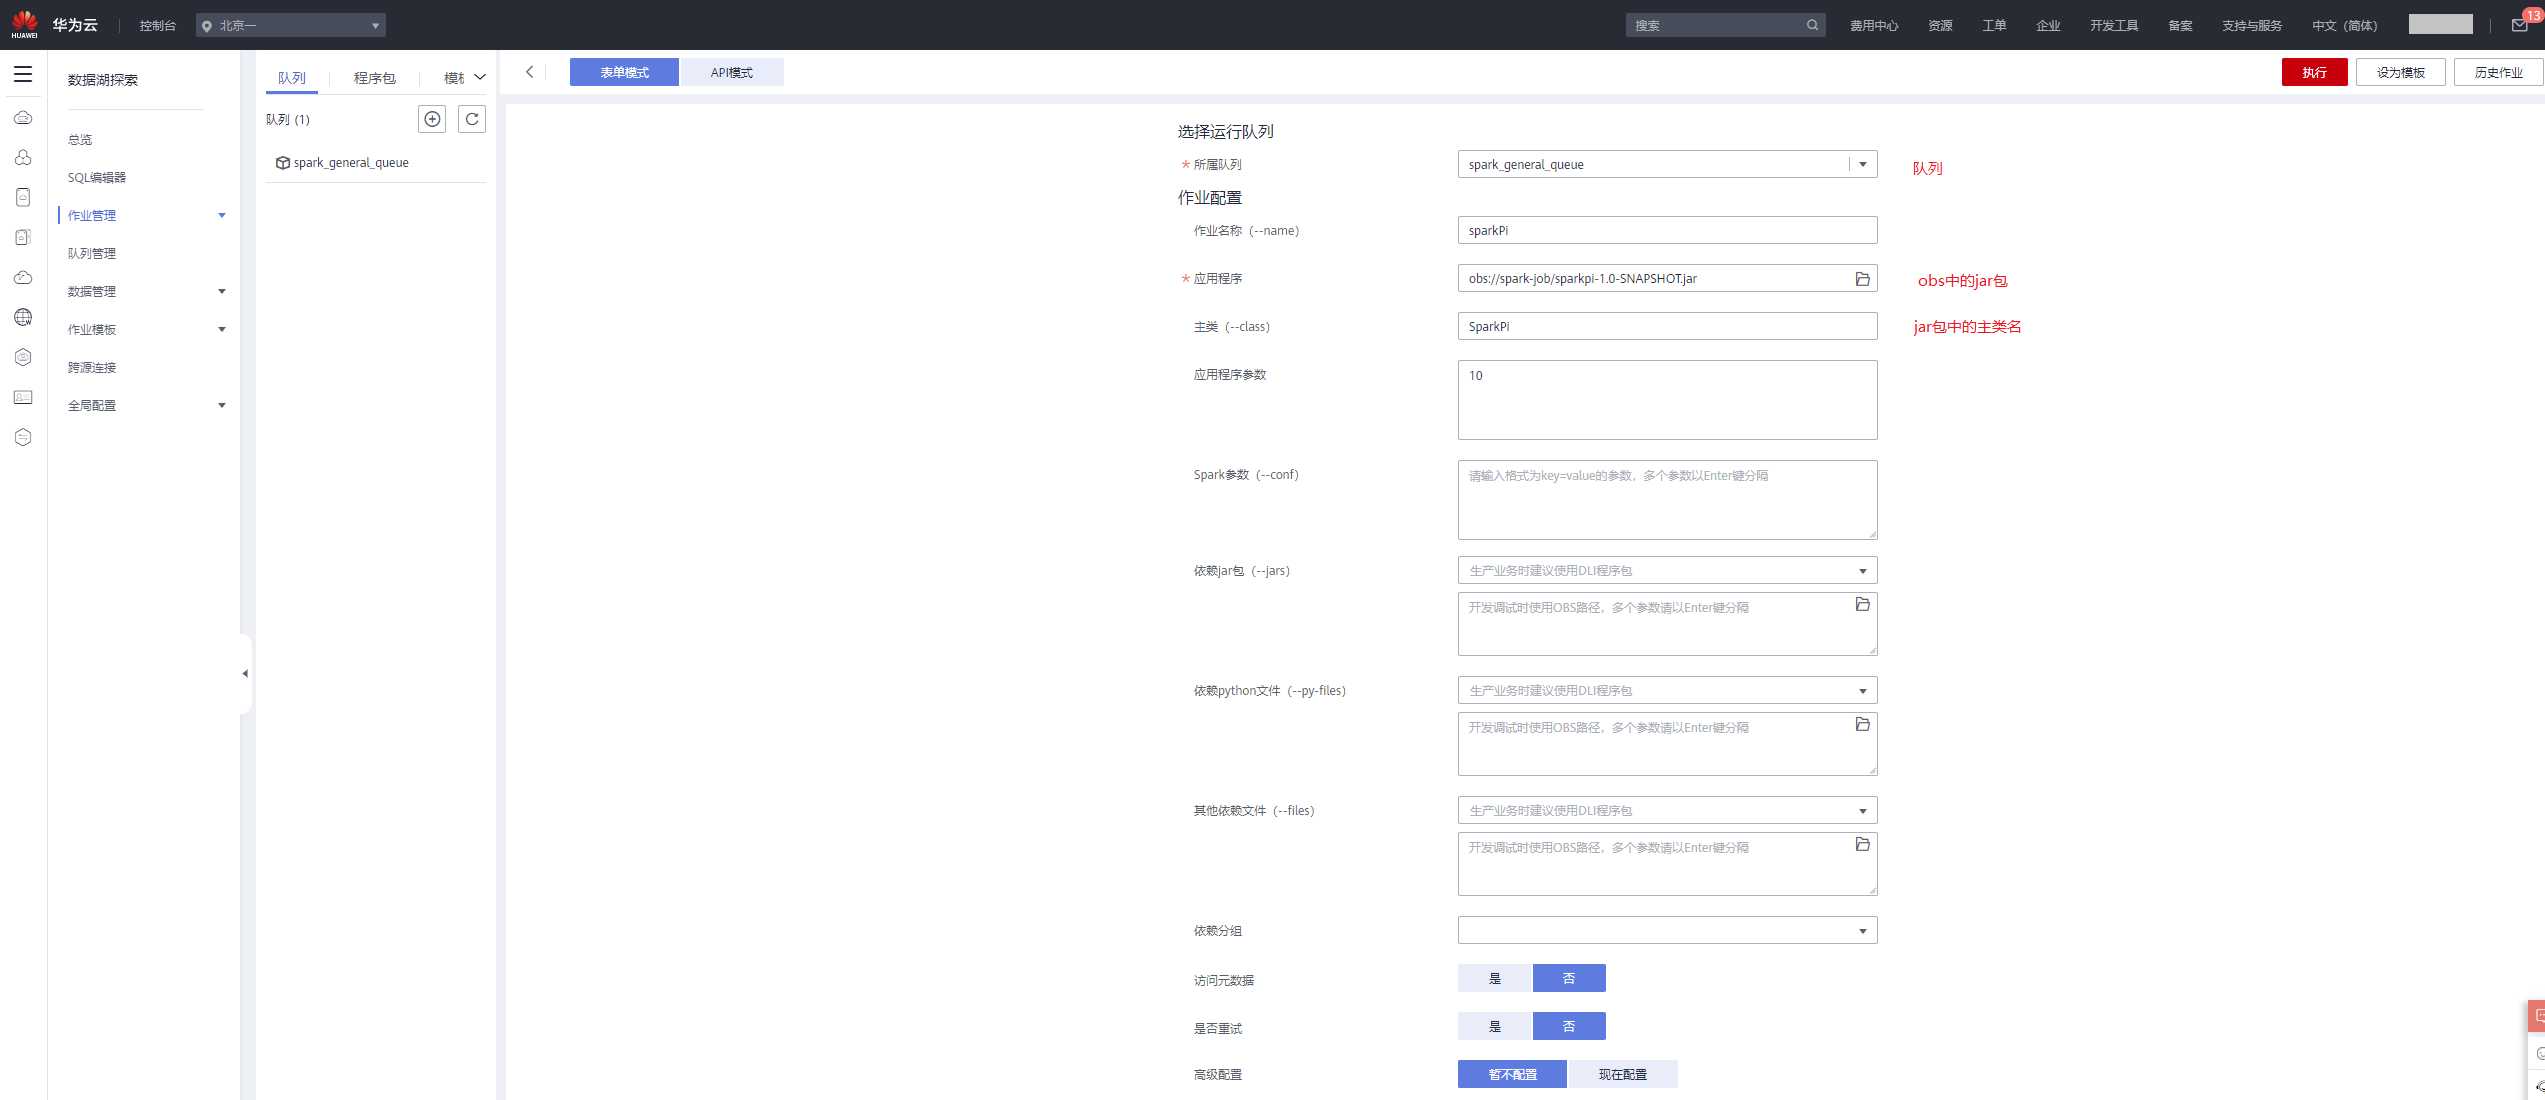Screen dimensions: 2545x1100
Task: Open the hamburger menu icon
Action: (x=23, y=74)
